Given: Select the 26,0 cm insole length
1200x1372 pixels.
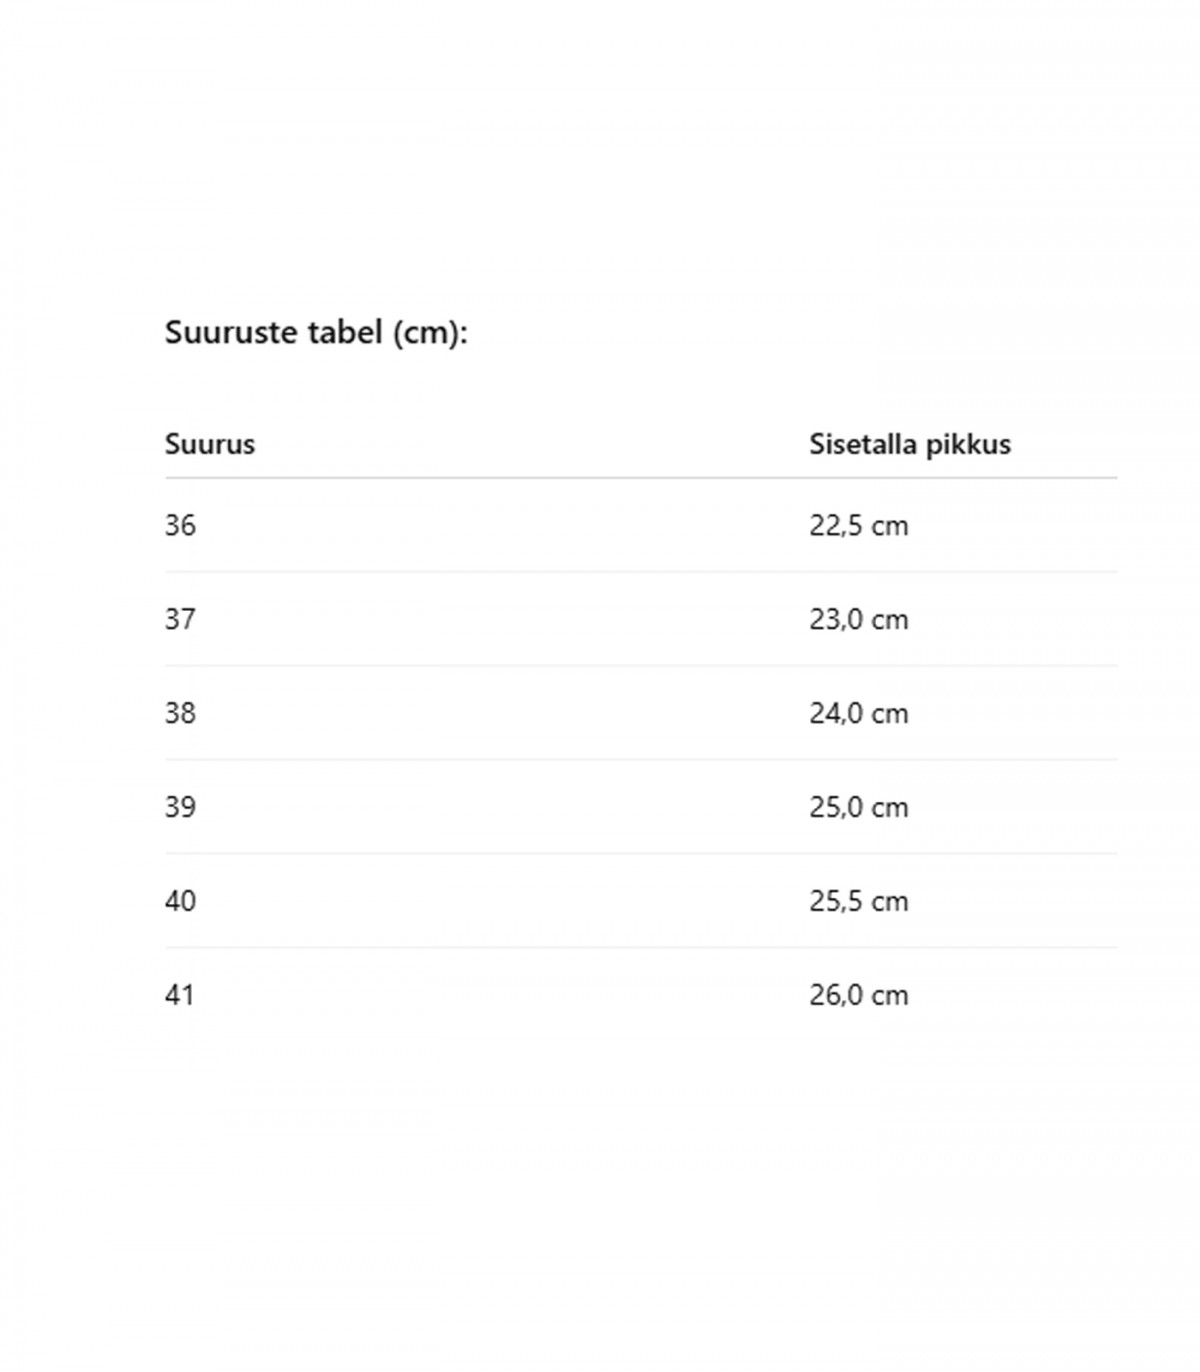Looking at the screenshot, I should tap(859, 995).
